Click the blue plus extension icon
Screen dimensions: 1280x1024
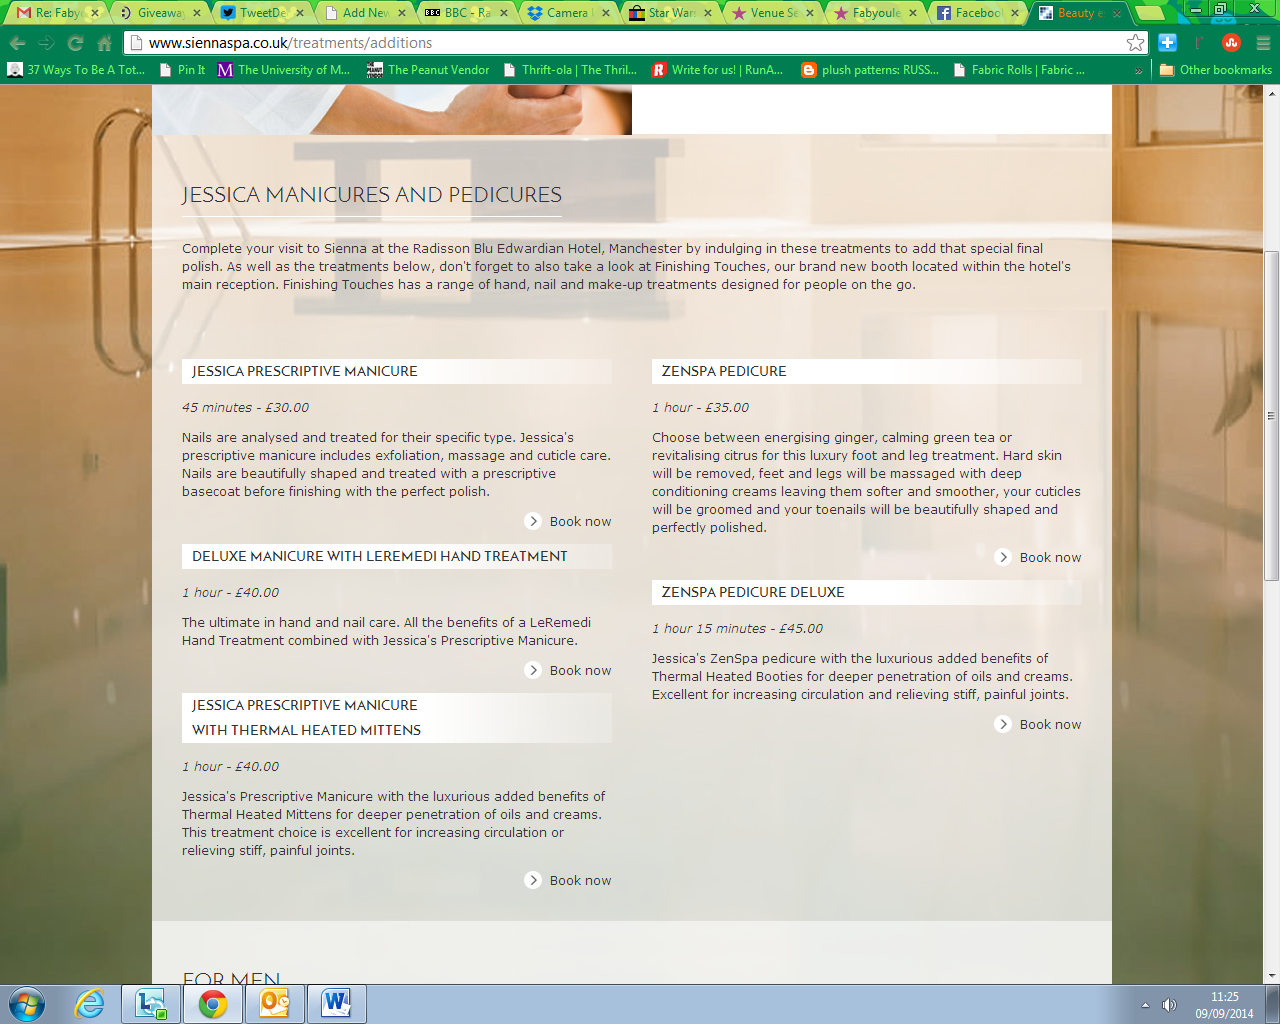1167,43
